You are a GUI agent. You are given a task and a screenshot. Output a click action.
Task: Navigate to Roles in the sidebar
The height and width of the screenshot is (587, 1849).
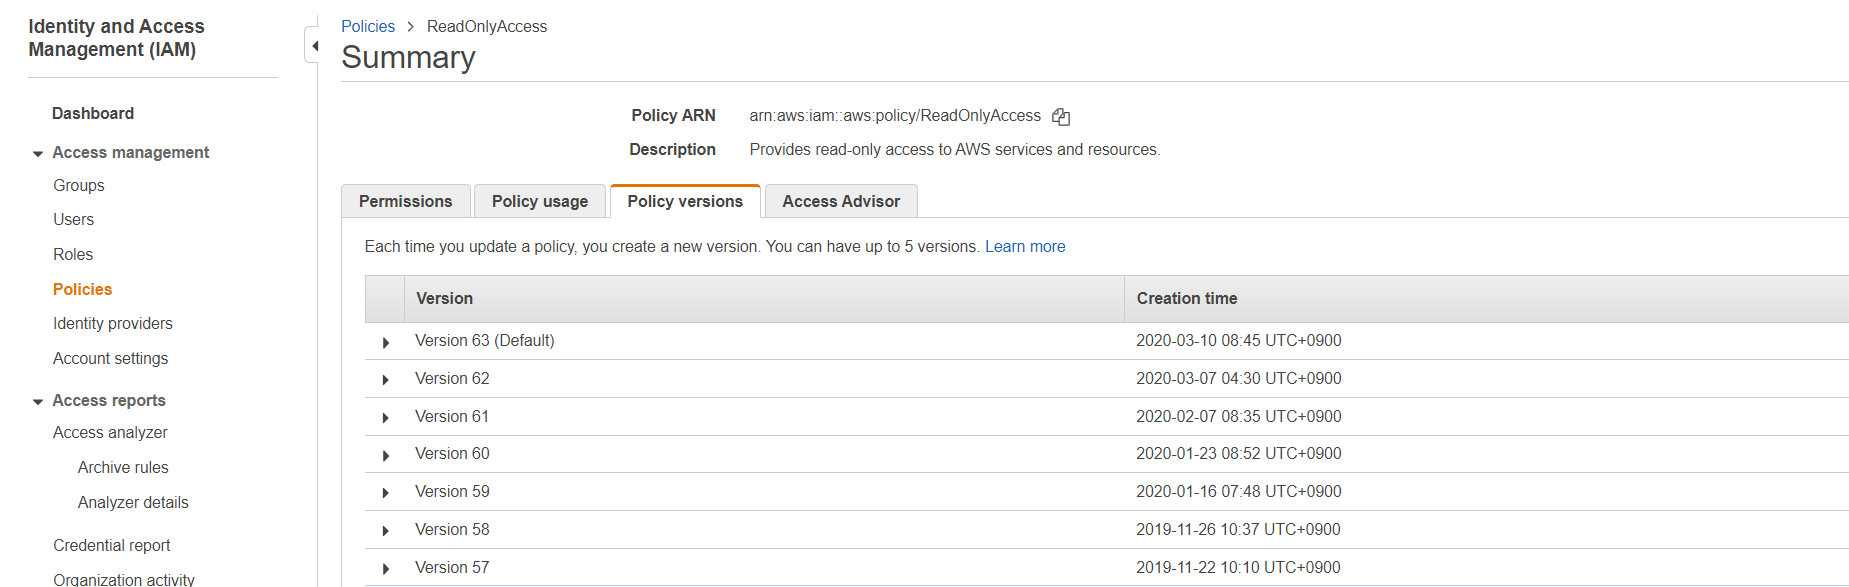[73, 254]
